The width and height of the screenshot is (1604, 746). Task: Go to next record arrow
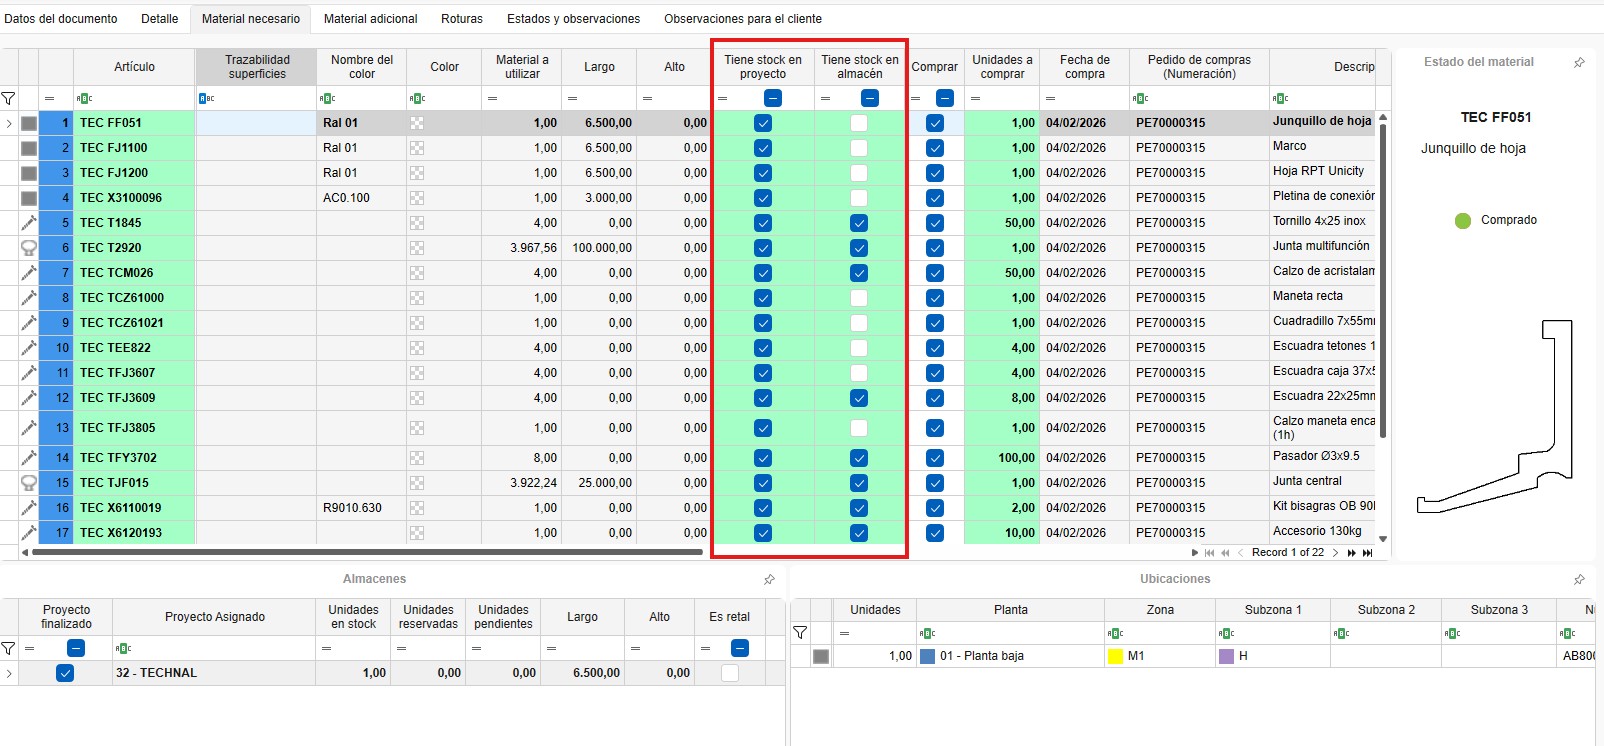1335,552
